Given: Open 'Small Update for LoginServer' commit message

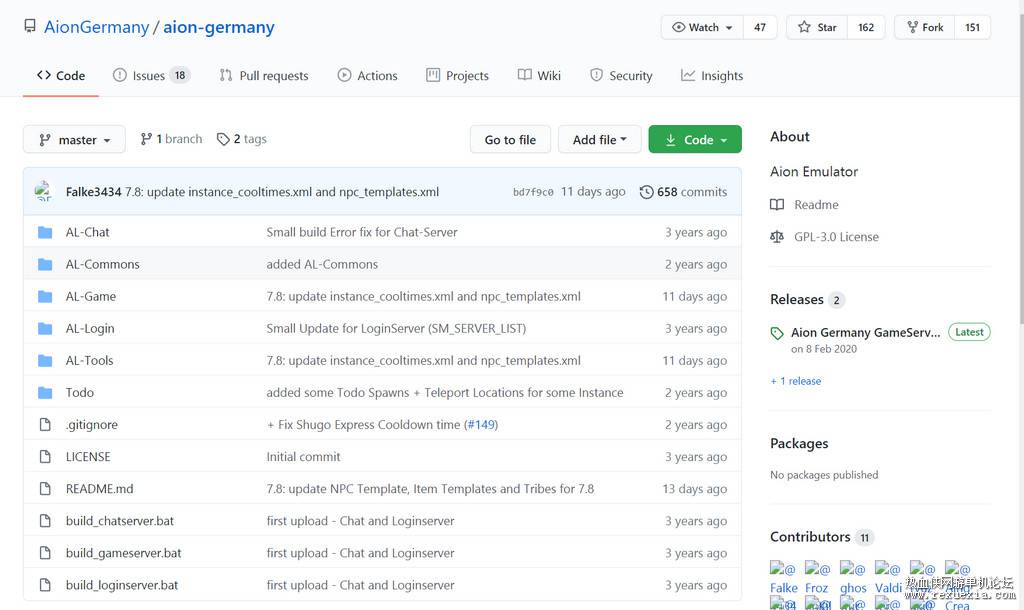Looking at the screenshot, I should (396, 328).
